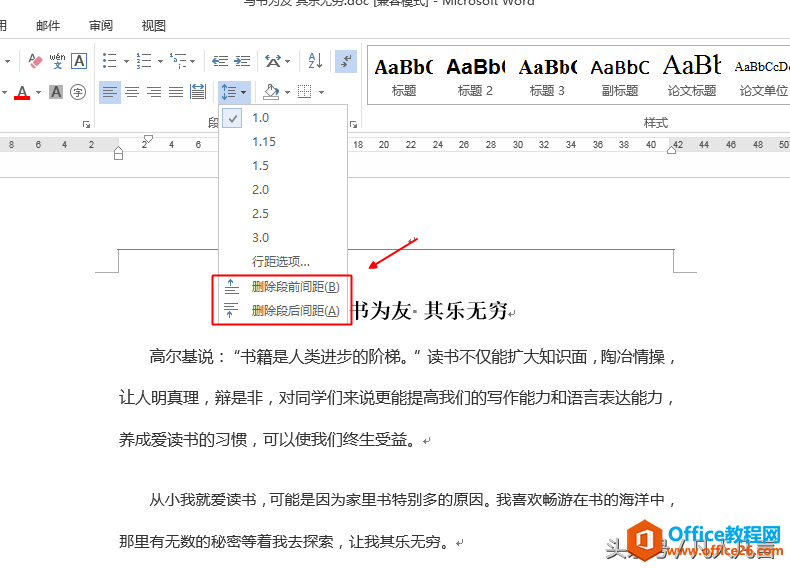Apply multilevel list formatting
Viewport: 790px width, 568px height.
[178, 61]
